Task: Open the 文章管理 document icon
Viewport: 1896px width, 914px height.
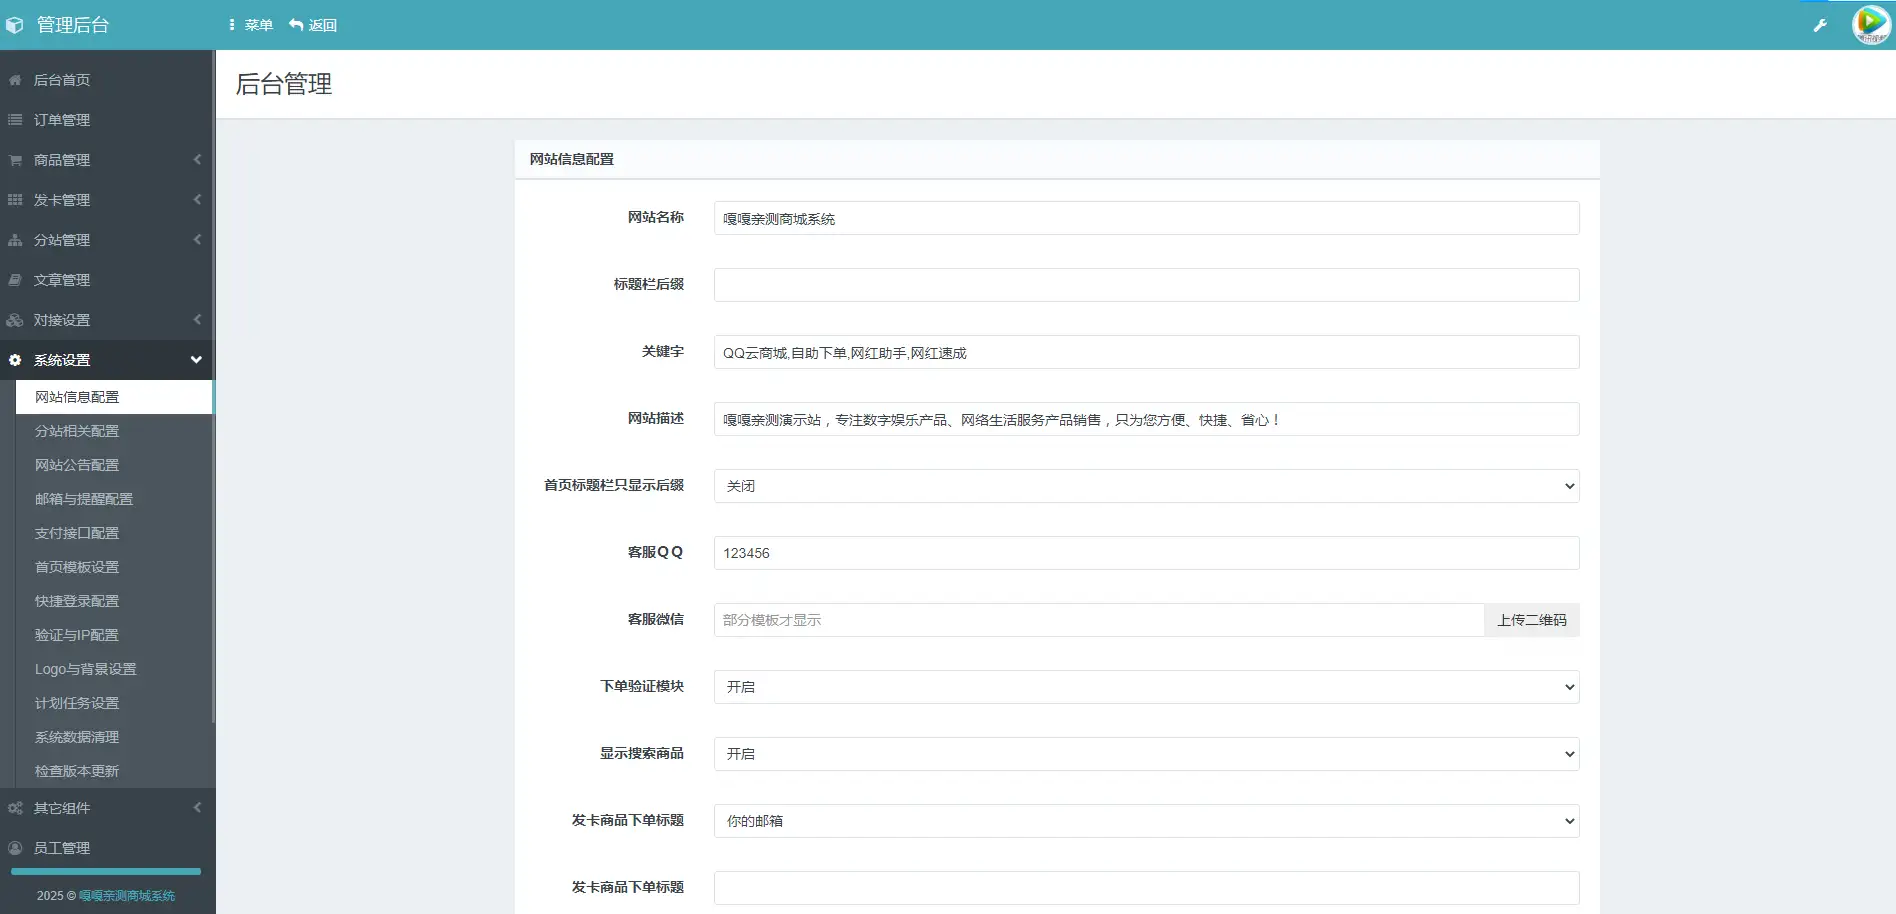Action: pyautogui.click(x=15, y=280)
